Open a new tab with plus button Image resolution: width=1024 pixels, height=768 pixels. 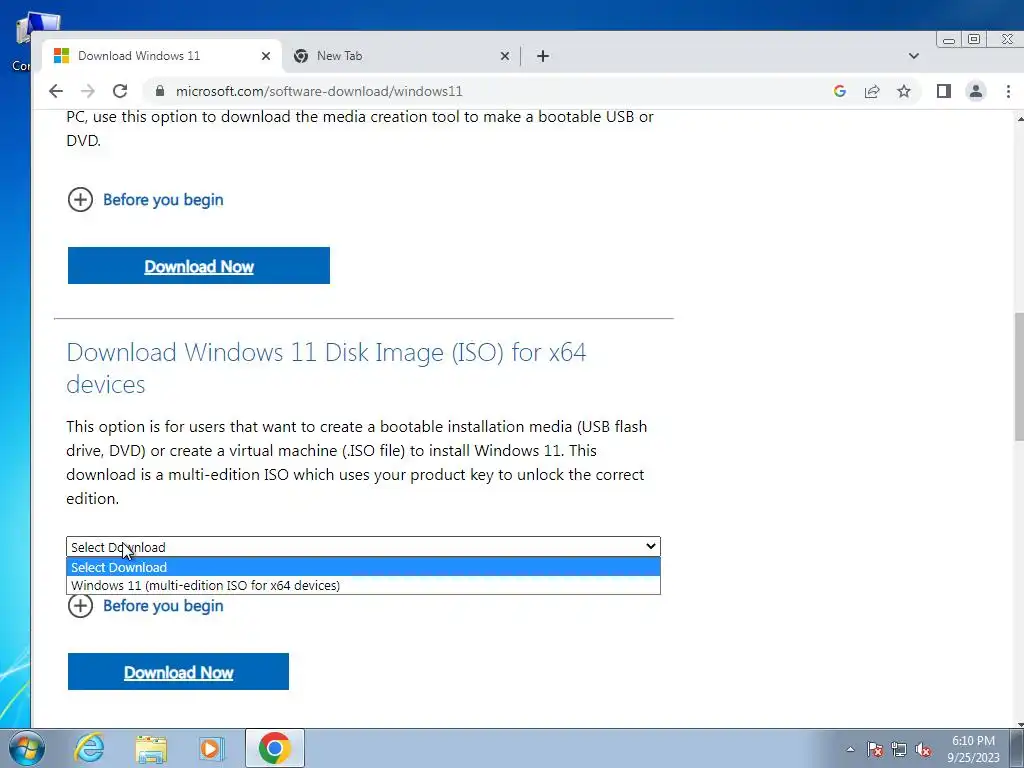[x=543, y=56]
